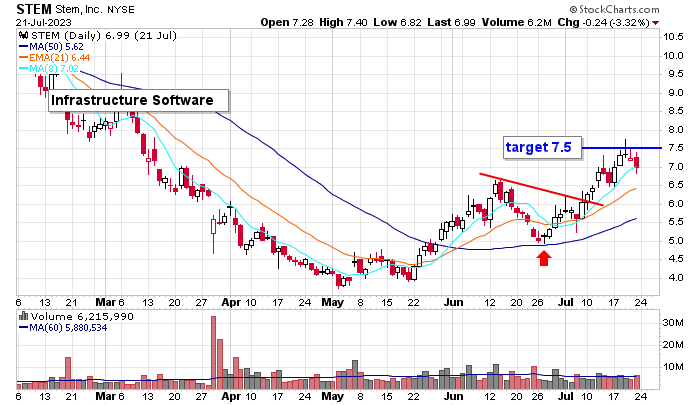The image size is (700, 405).
Task: Click the blue line swatch beside MA(50)
Action: (24, 47)
